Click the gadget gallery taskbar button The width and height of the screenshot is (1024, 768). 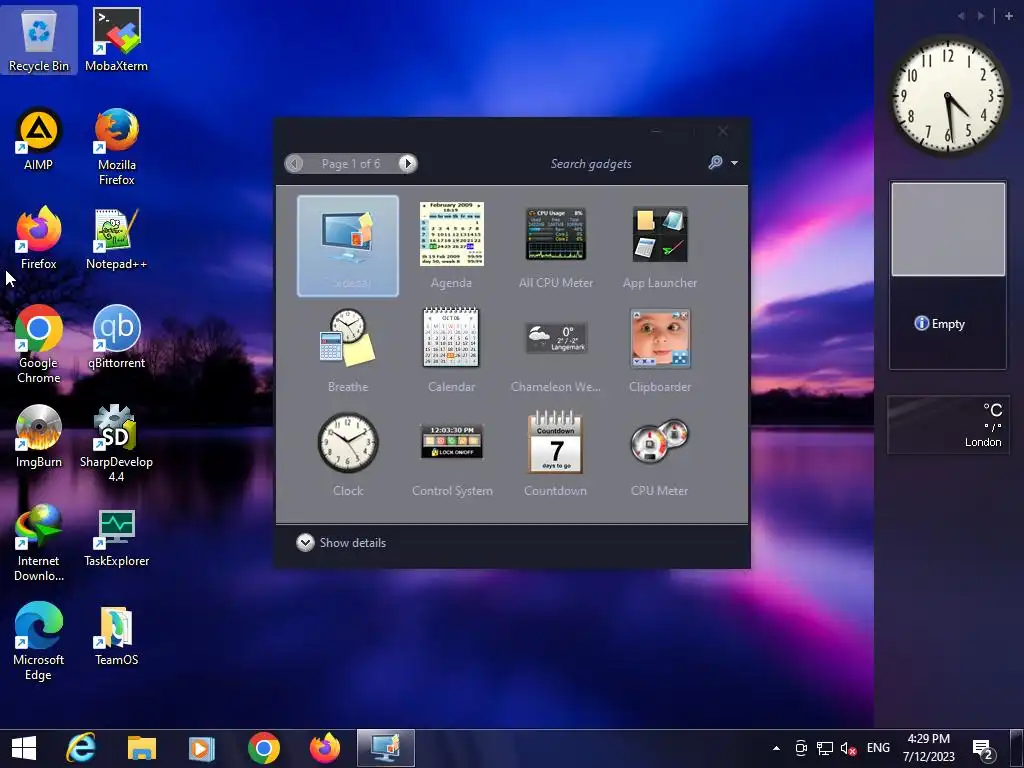pos(385,748)
